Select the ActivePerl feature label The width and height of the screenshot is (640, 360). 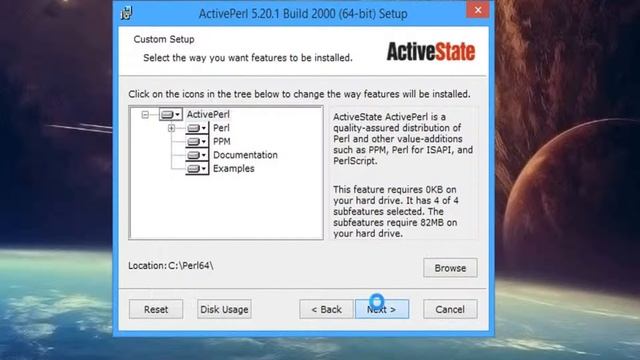pos(208,115)
